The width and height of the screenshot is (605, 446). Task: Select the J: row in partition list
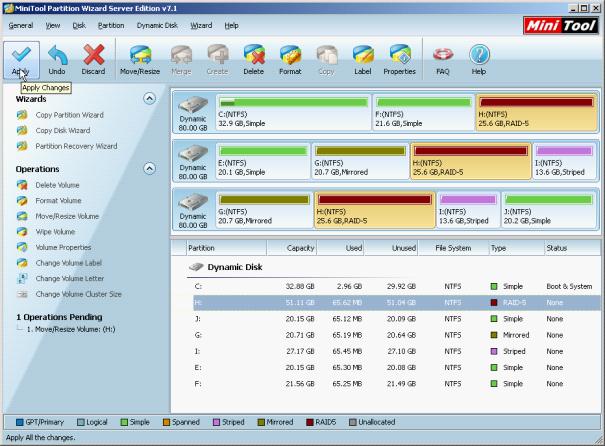[397, 319]
